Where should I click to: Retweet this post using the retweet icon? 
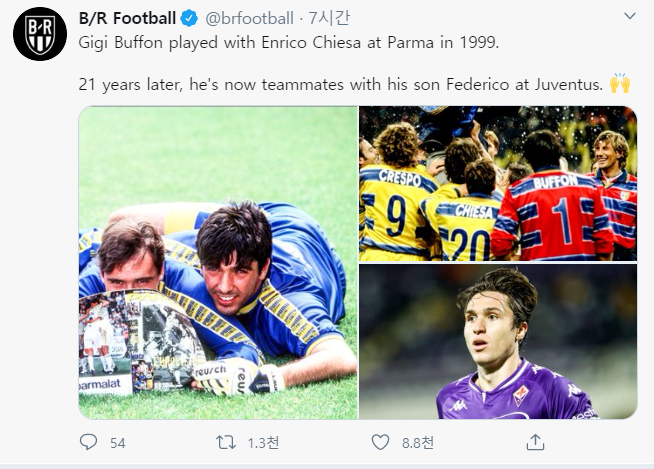tap(226, 442)
